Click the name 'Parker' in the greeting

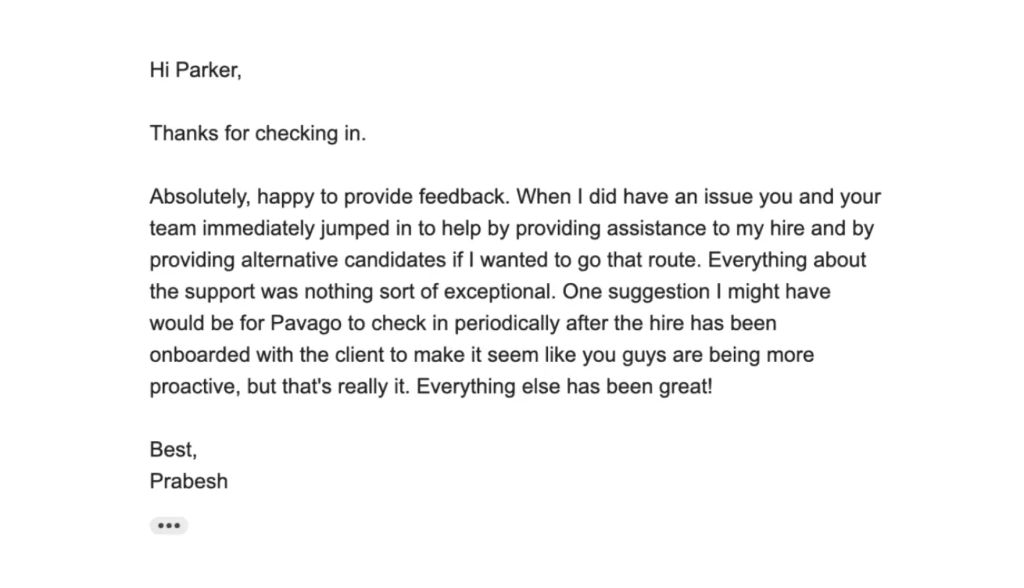(208, 70)
